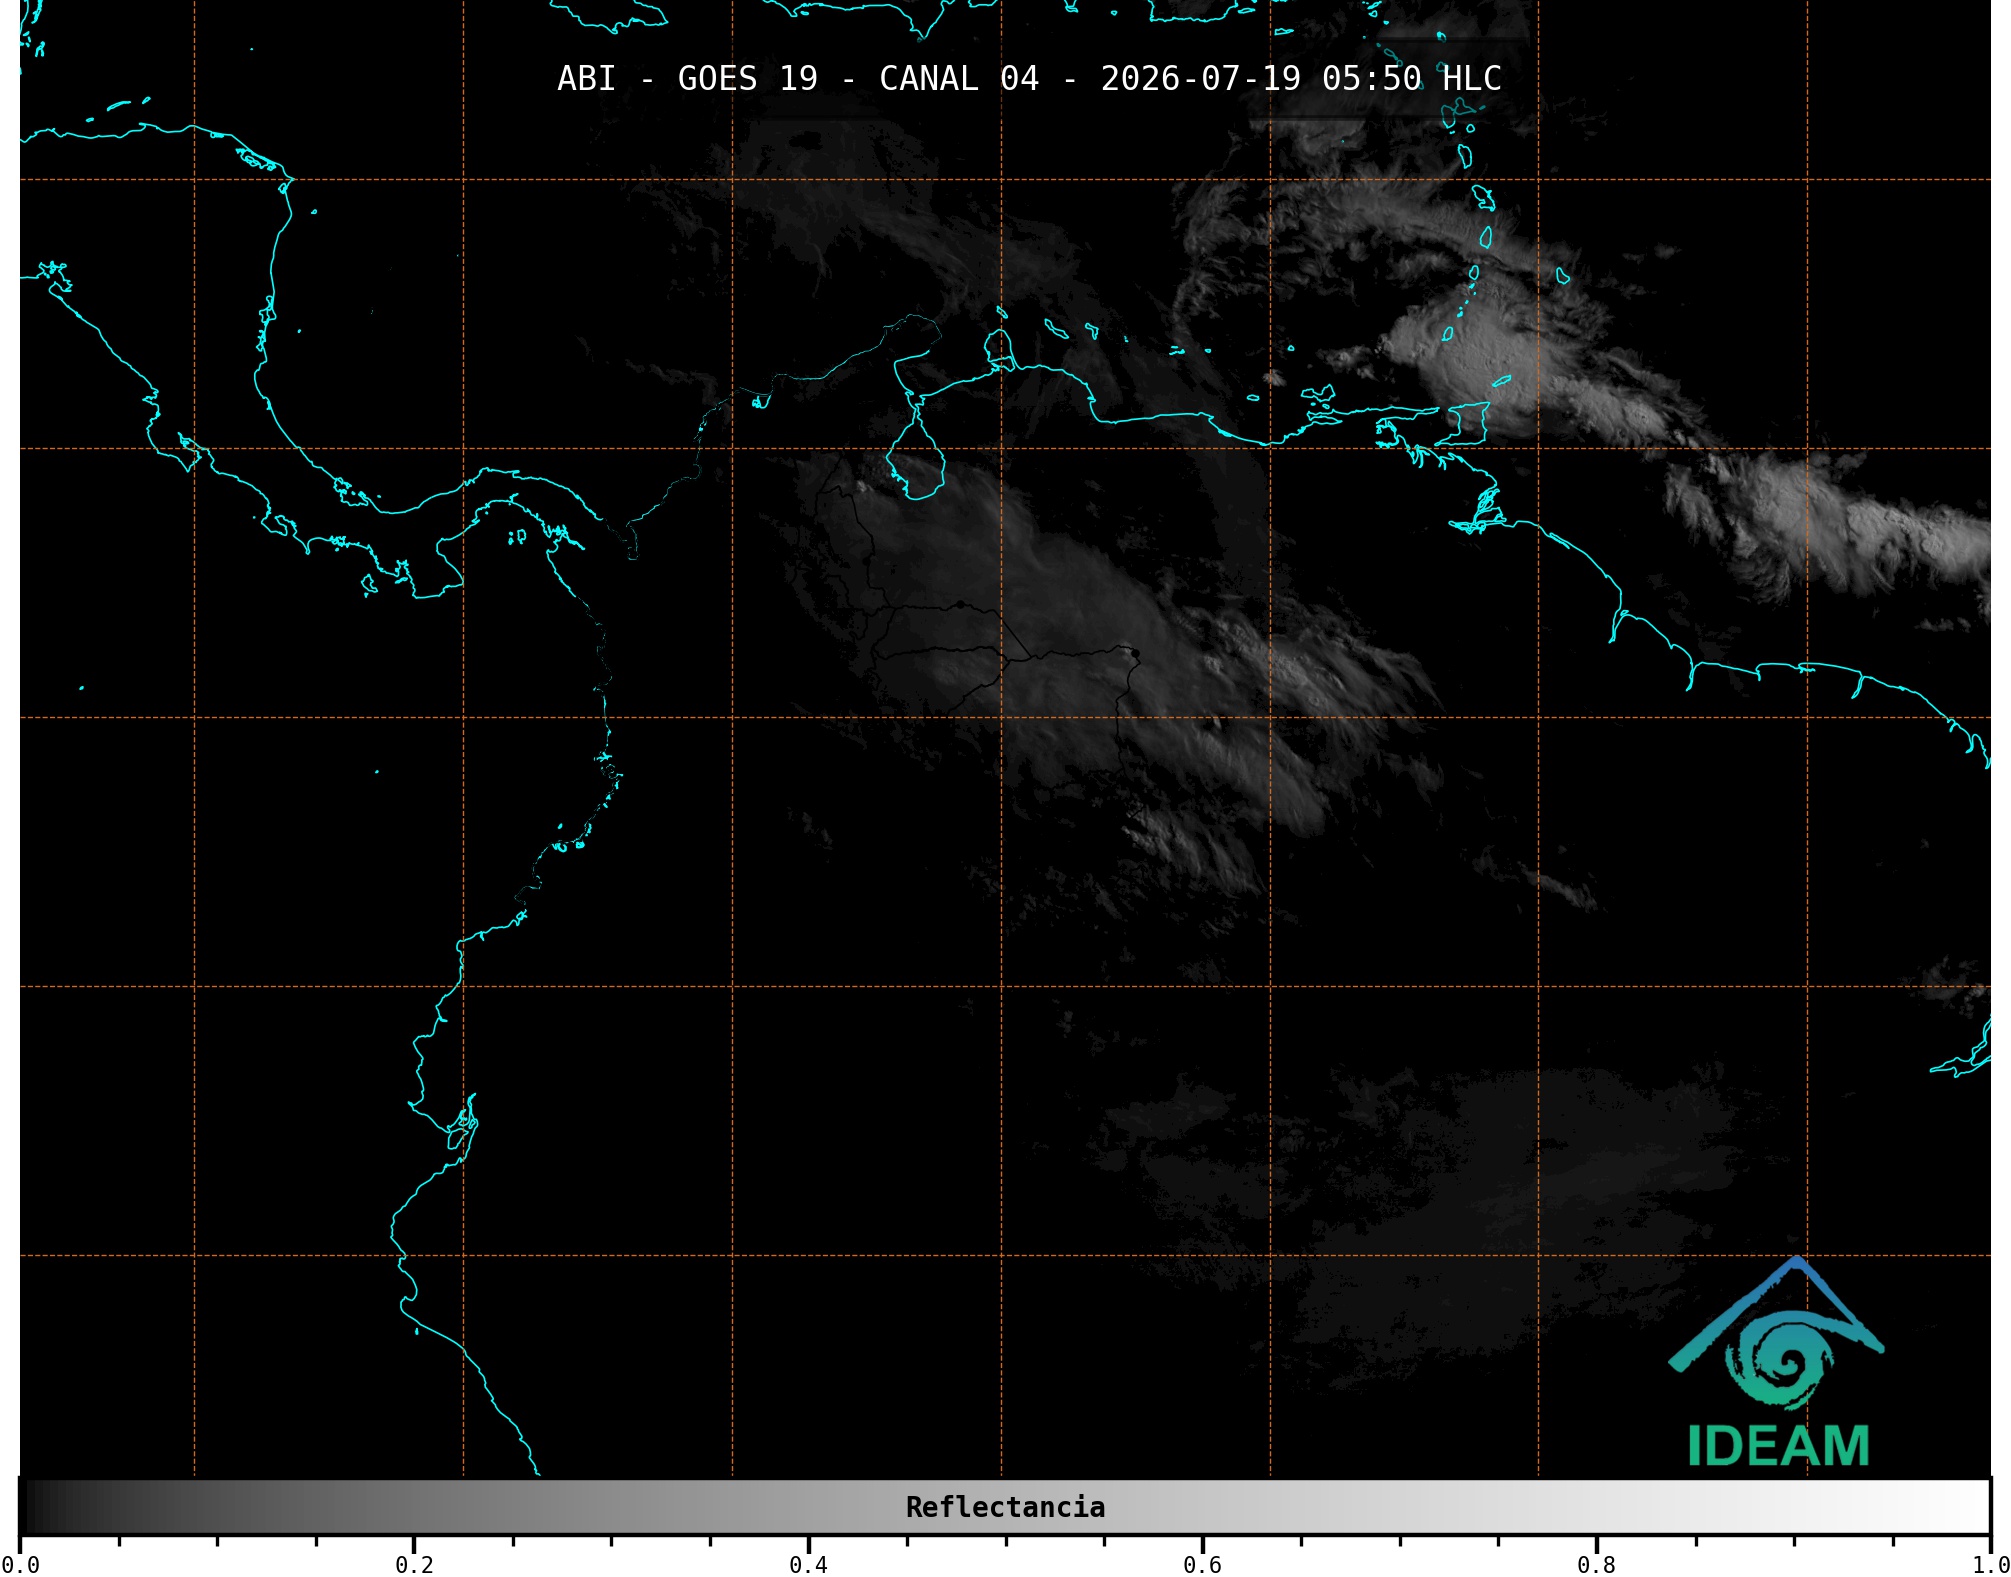
Task: Click the colorbar at the 0.8 tick
Action: [1596, 1507]
